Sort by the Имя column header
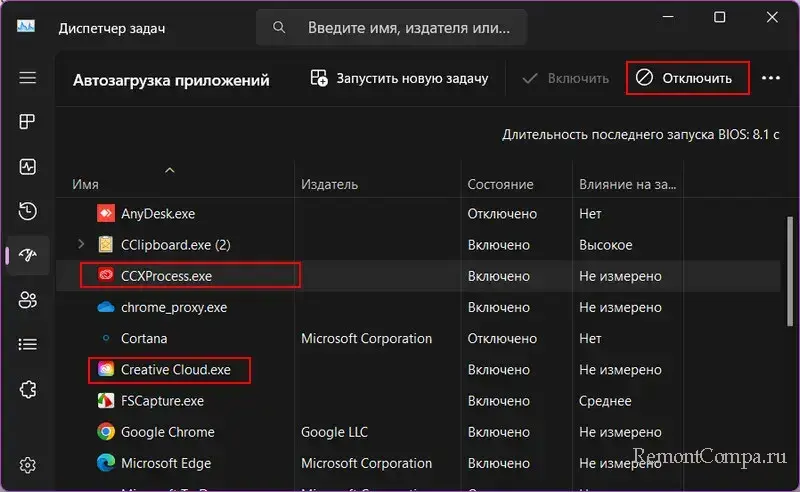Image resolution: width=800 pixels, height=492 pixels. pyautogui.click(x=86, y=185)
